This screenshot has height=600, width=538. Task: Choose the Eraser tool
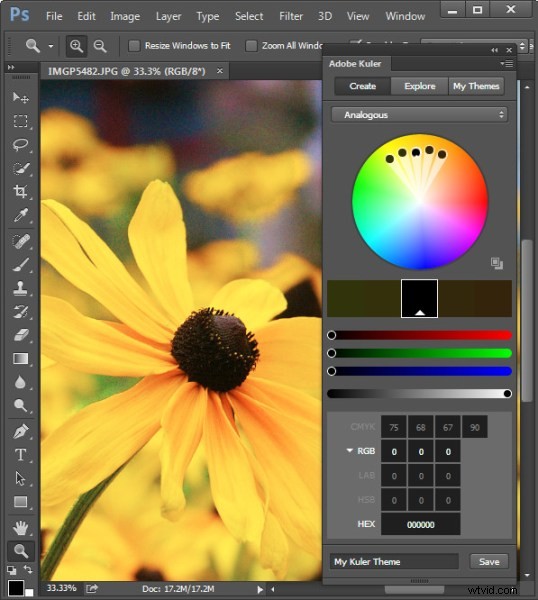[20, 335]
